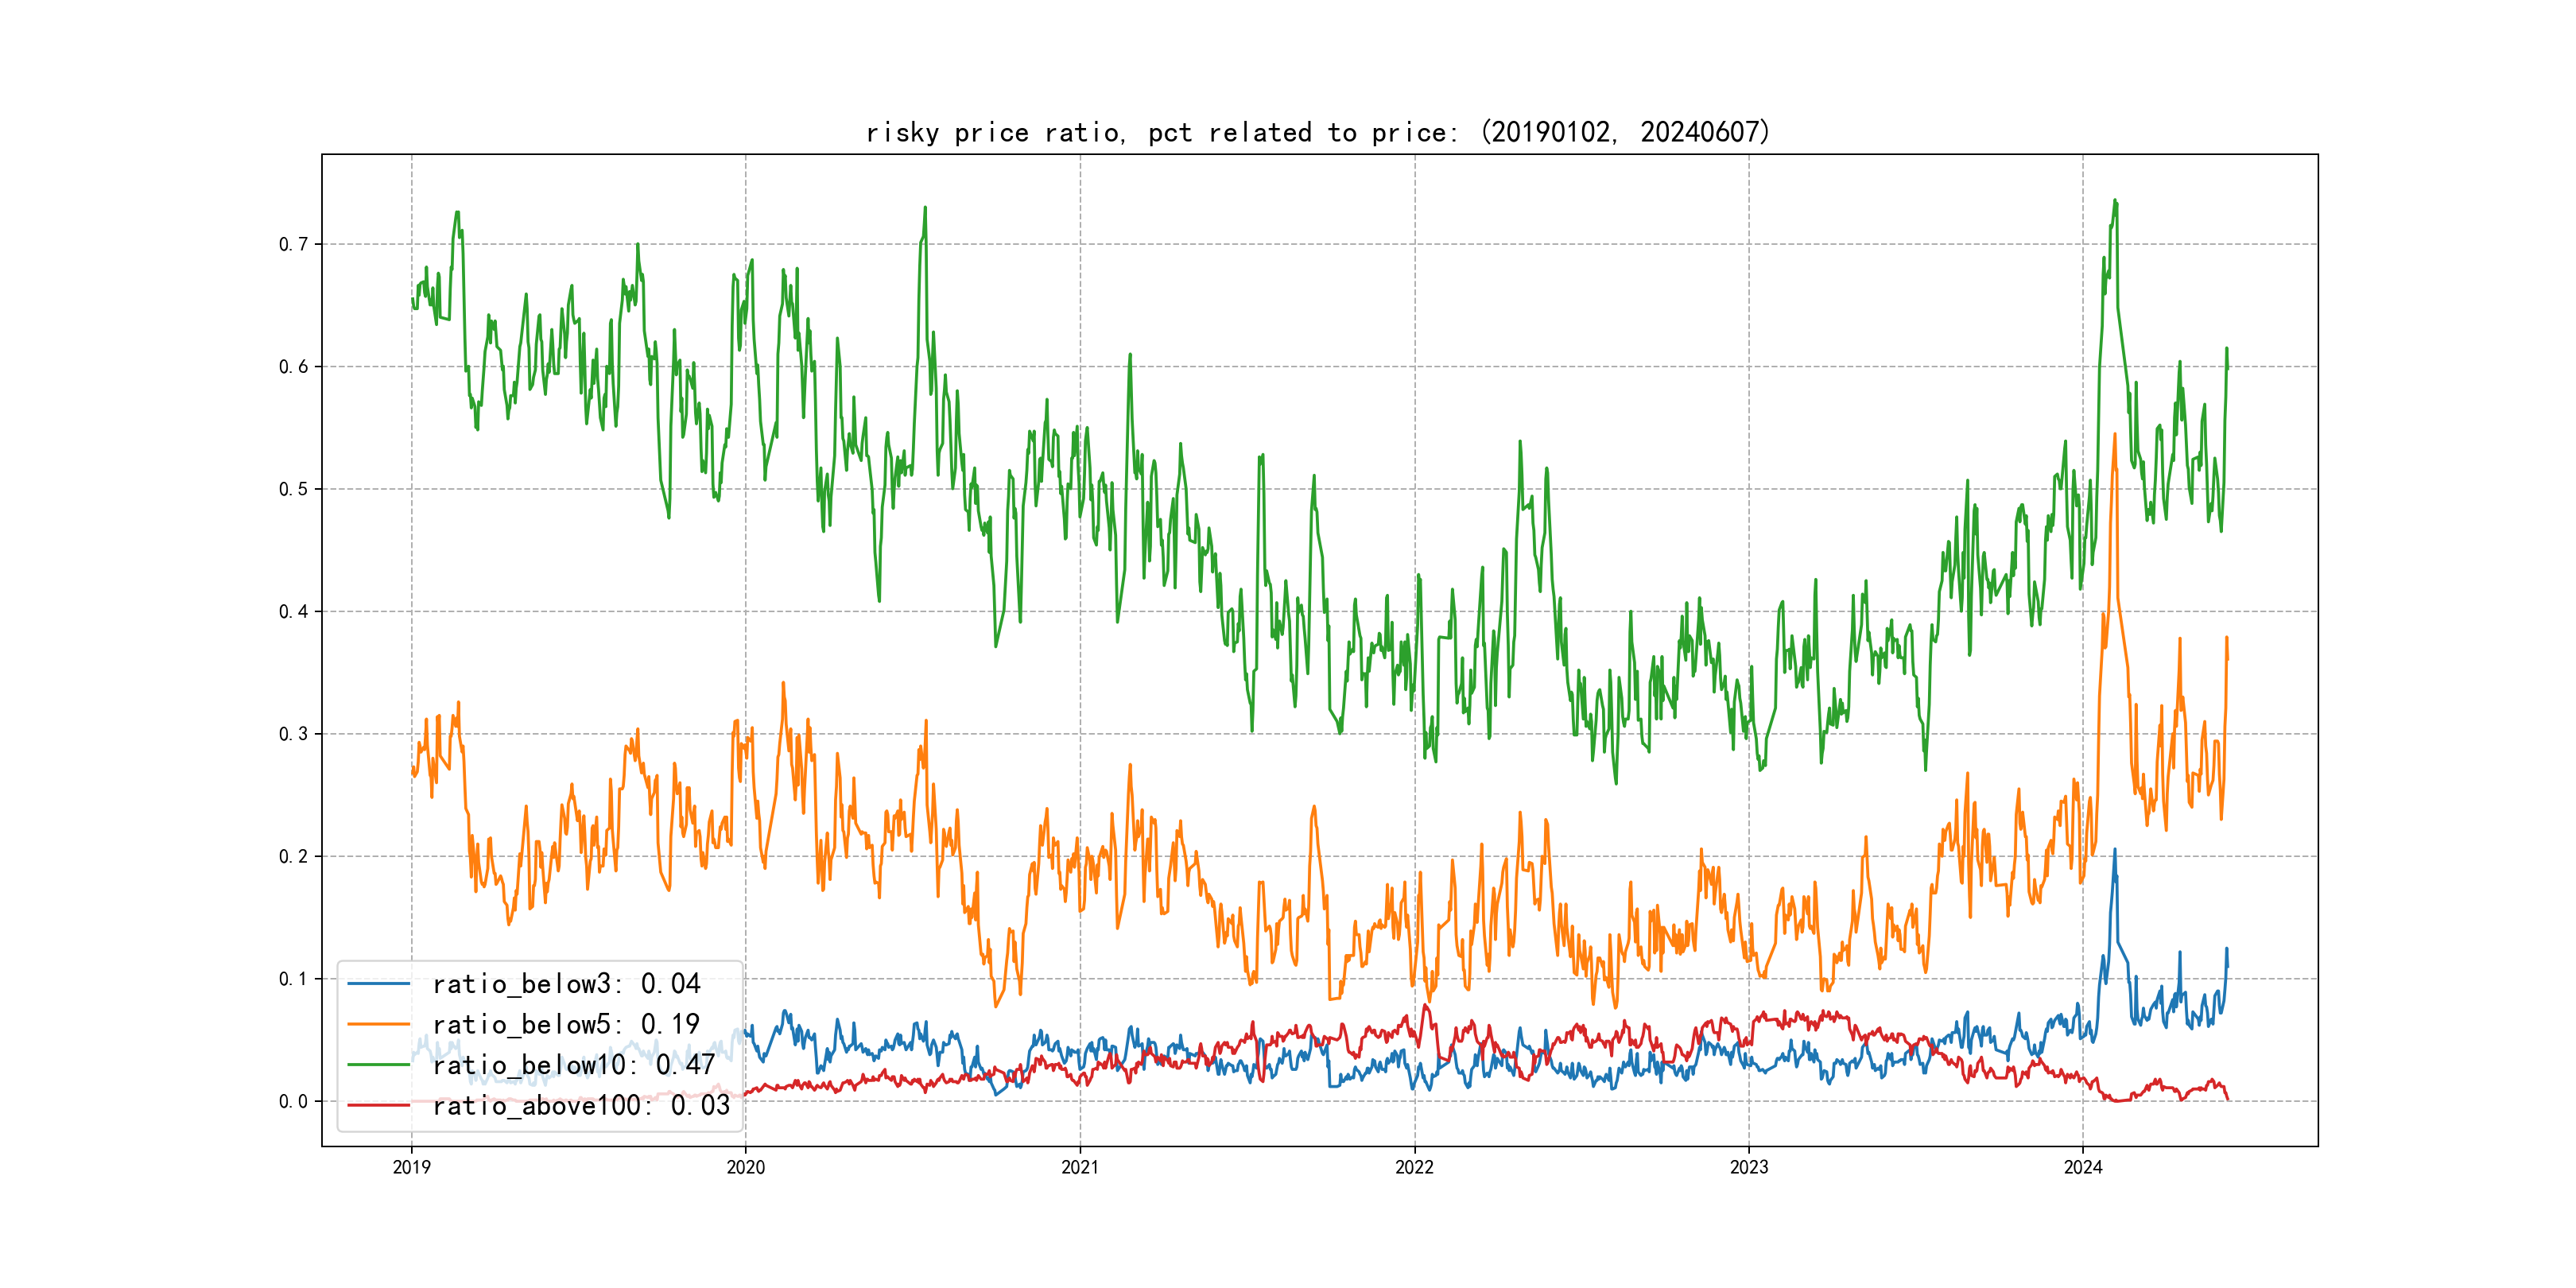Select the 'ratio_below10: 0.47' legend label

[573, 1065]
